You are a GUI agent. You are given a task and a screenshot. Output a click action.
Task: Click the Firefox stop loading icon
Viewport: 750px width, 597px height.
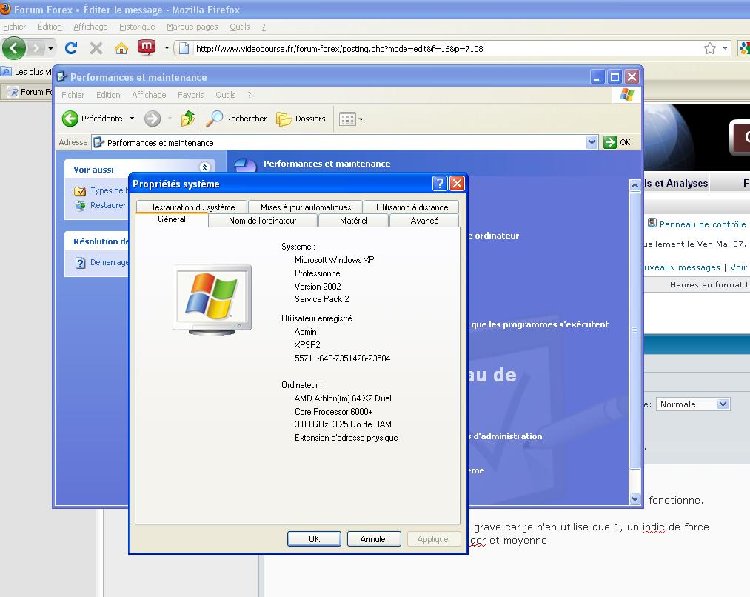pos(96,48)
